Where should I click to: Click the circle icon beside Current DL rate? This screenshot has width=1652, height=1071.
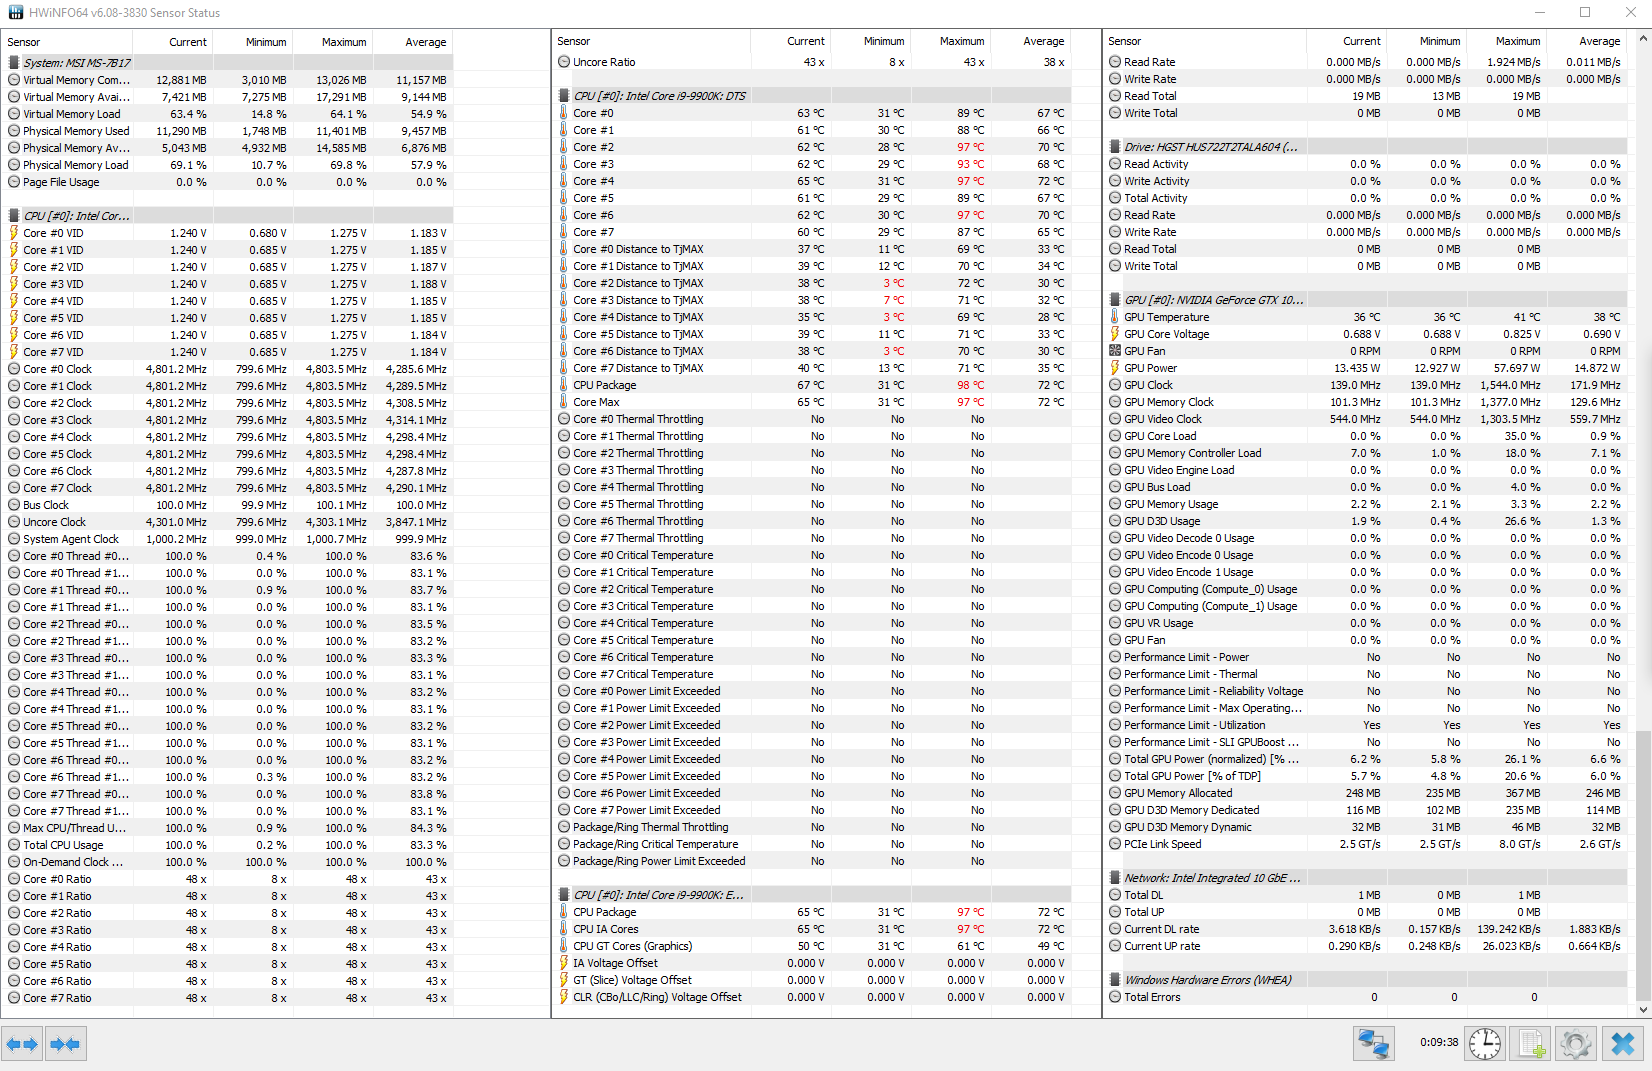[1115, 929]
